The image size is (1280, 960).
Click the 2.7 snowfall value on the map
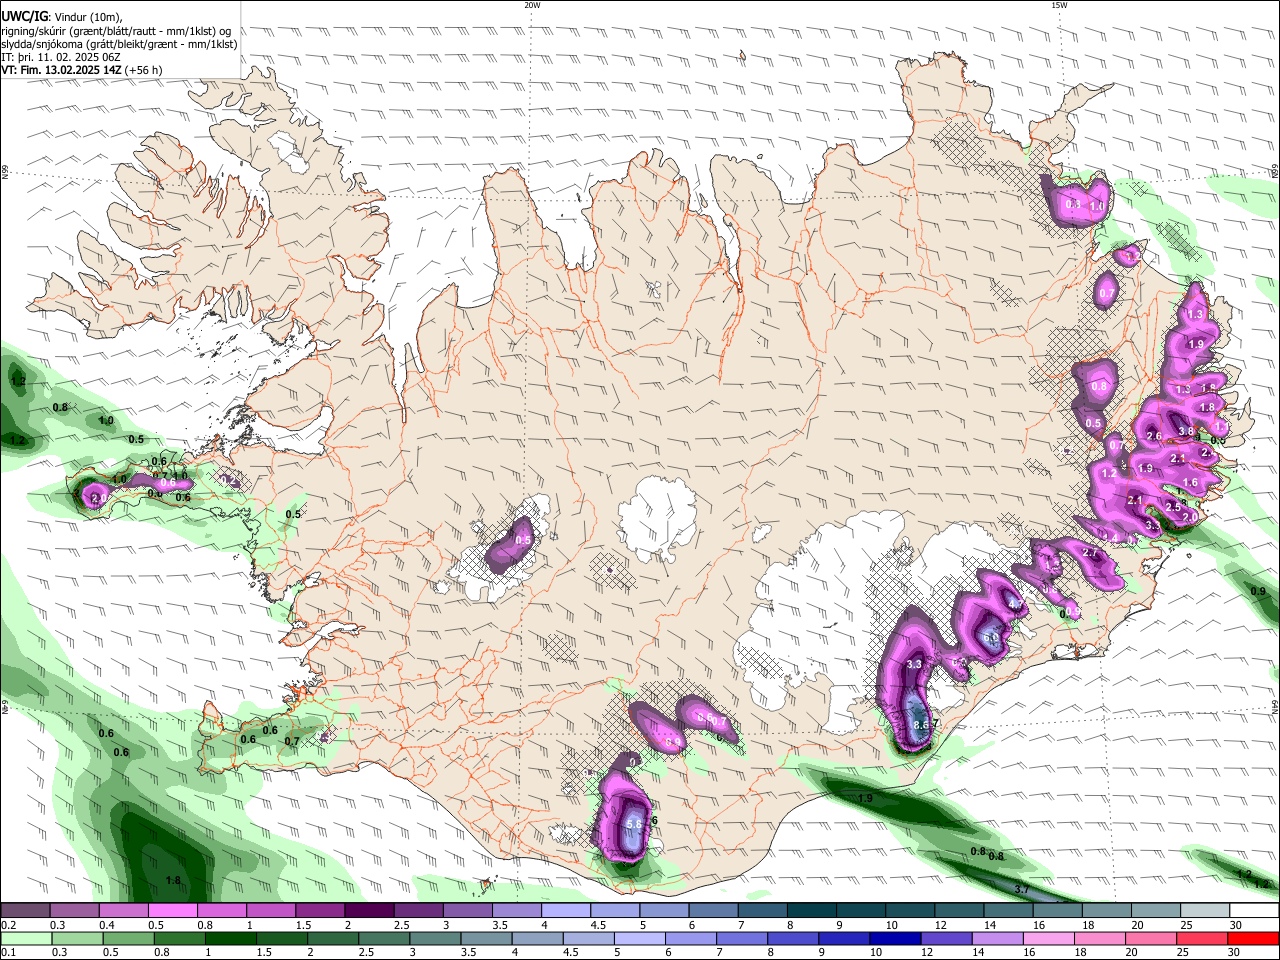tap(1091, 553)
